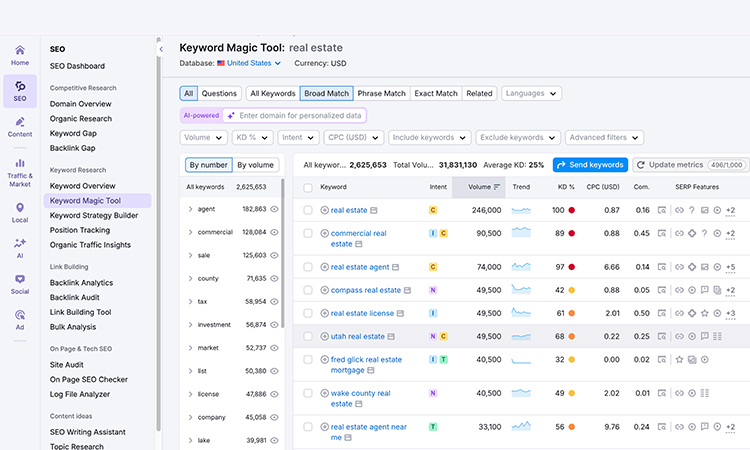Open the Content section icon

click(x=20, y=127)
